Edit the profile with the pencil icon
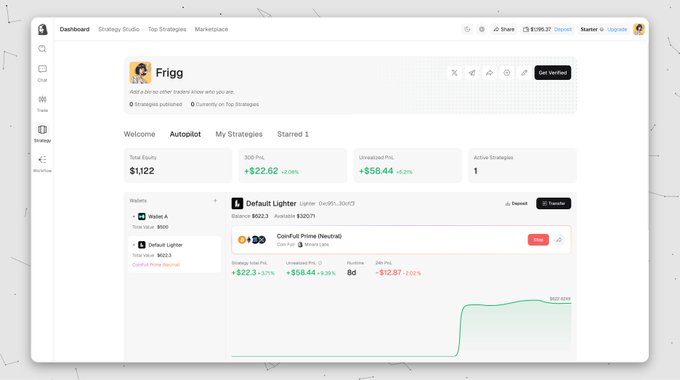Viewport: 680px width, 380px height. pos(524,73)
